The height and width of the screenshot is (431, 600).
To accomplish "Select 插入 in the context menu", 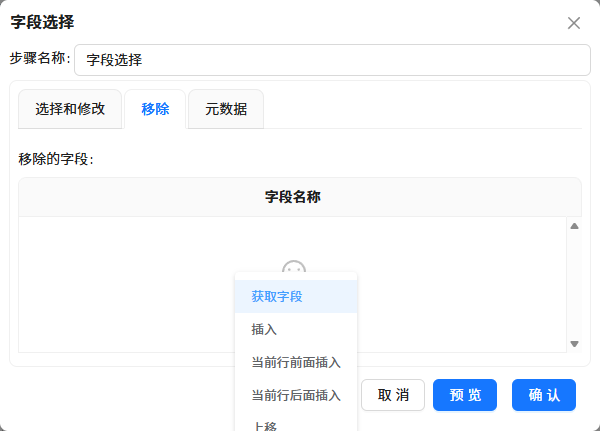I will [x=296, y=329].
